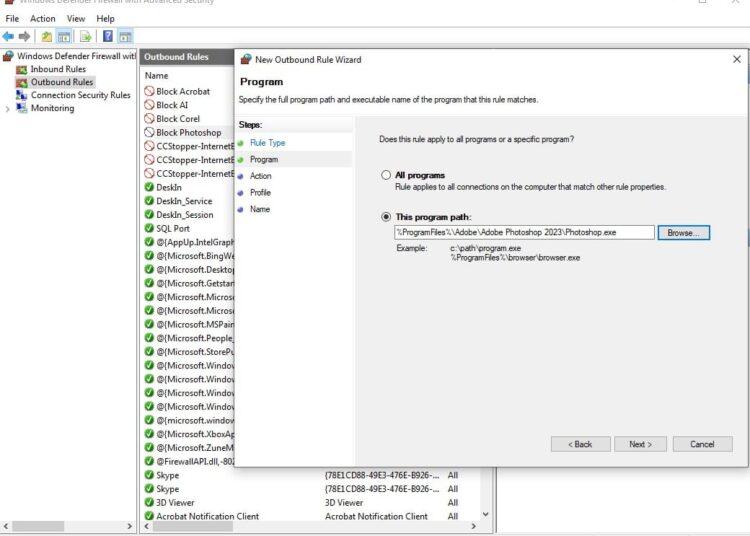
Task: Click the Export List toolbar icon
Action: coord(86,36)
